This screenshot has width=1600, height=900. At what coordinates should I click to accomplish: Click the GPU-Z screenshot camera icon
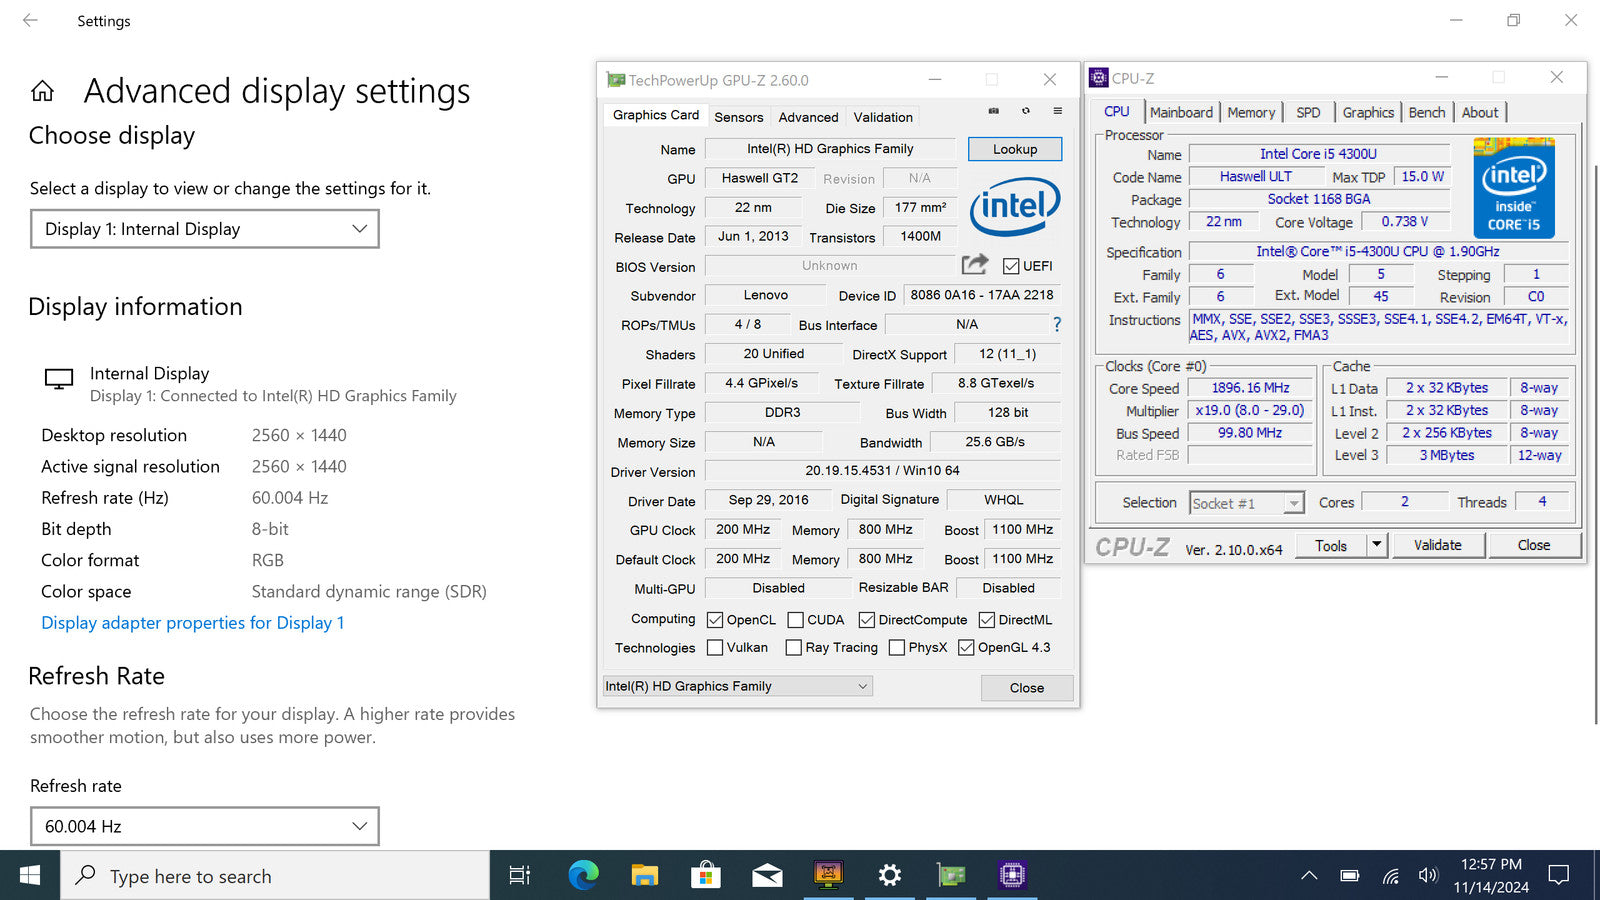(x=993, y=111)
